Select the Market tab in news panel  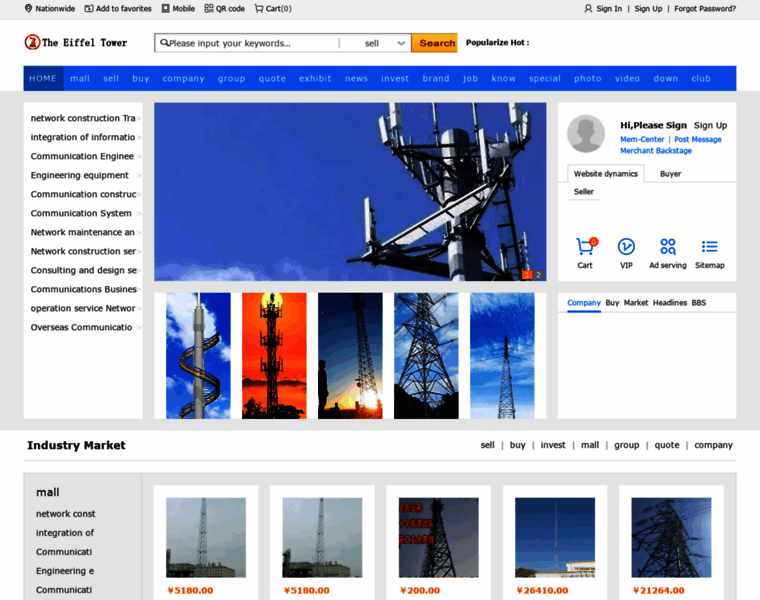635,303
